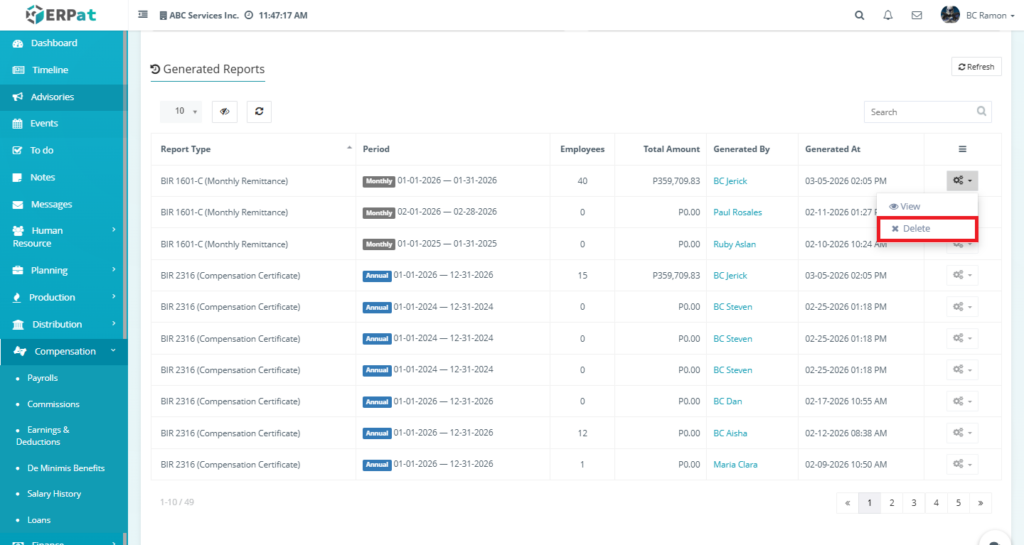Toggle column visibility with the eye button
Screen dimensions: 1024x545
(x=225, y=112)
